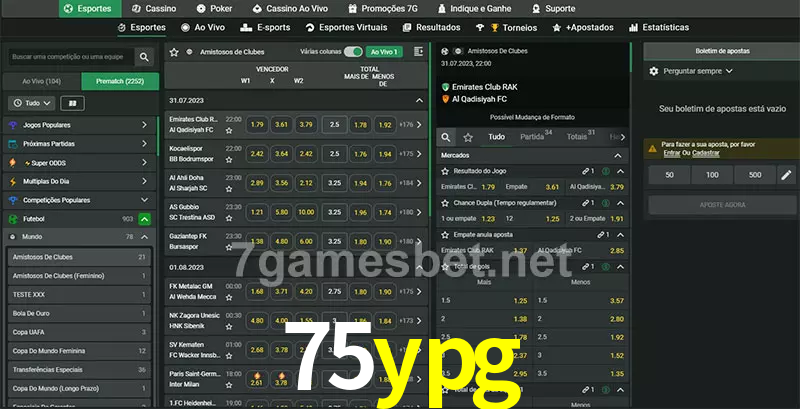800x409 pixels.
Task: Switch to Ao Vivo (104) matches
Action: tap(42, 81)
